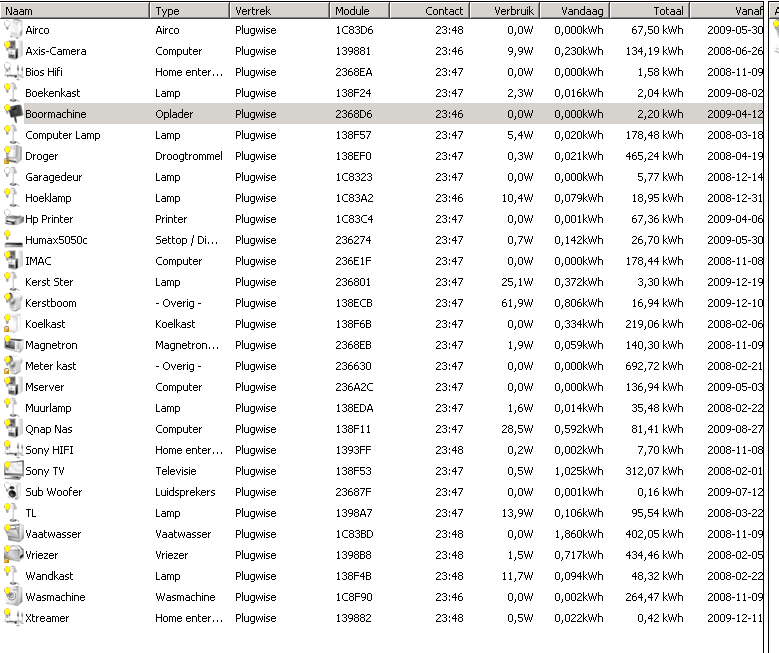This screenshot has width=779, height=653.
Task: Select the Qnap Nas row
Action: click(48, 429)
